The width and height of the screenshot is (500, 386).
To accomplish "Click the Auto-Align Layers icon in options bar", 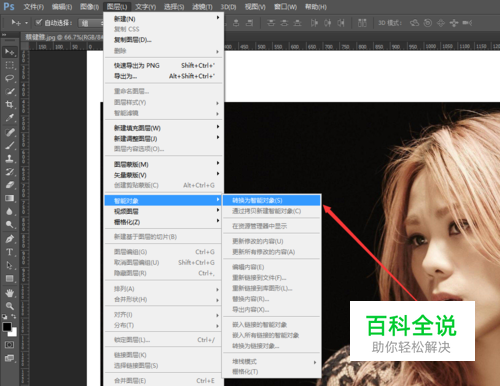I will [x=362, y=23].
